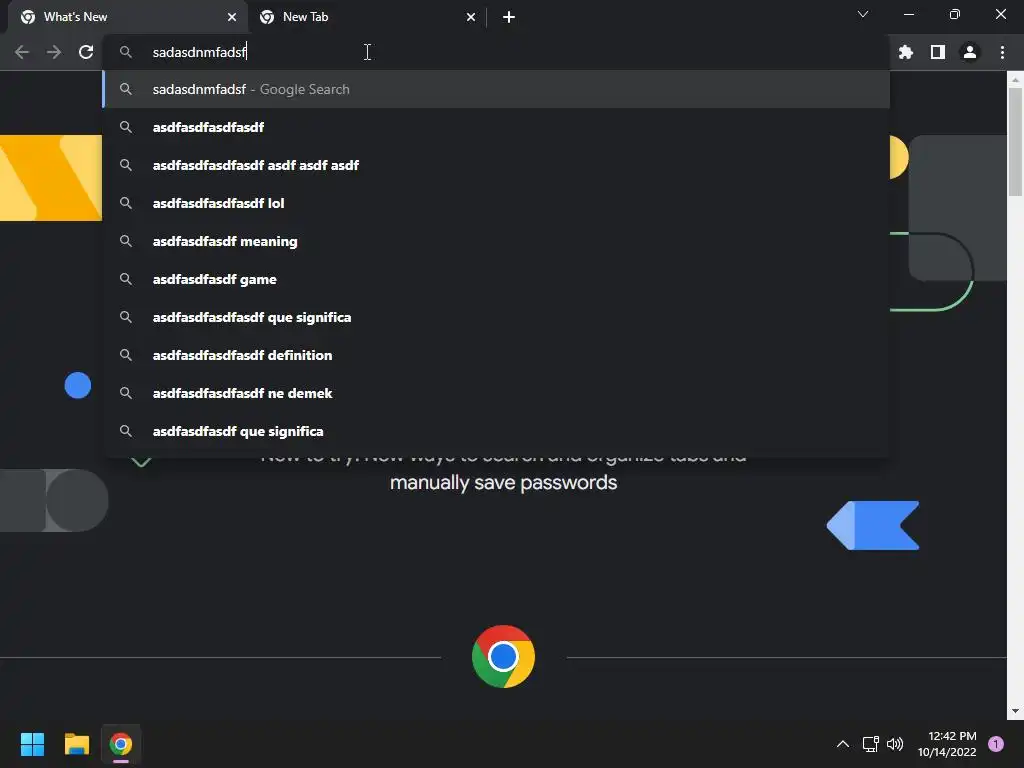This screenshot has width=1024, height=768.
Task: Close the New Tab tab
Action: point(471,17)
